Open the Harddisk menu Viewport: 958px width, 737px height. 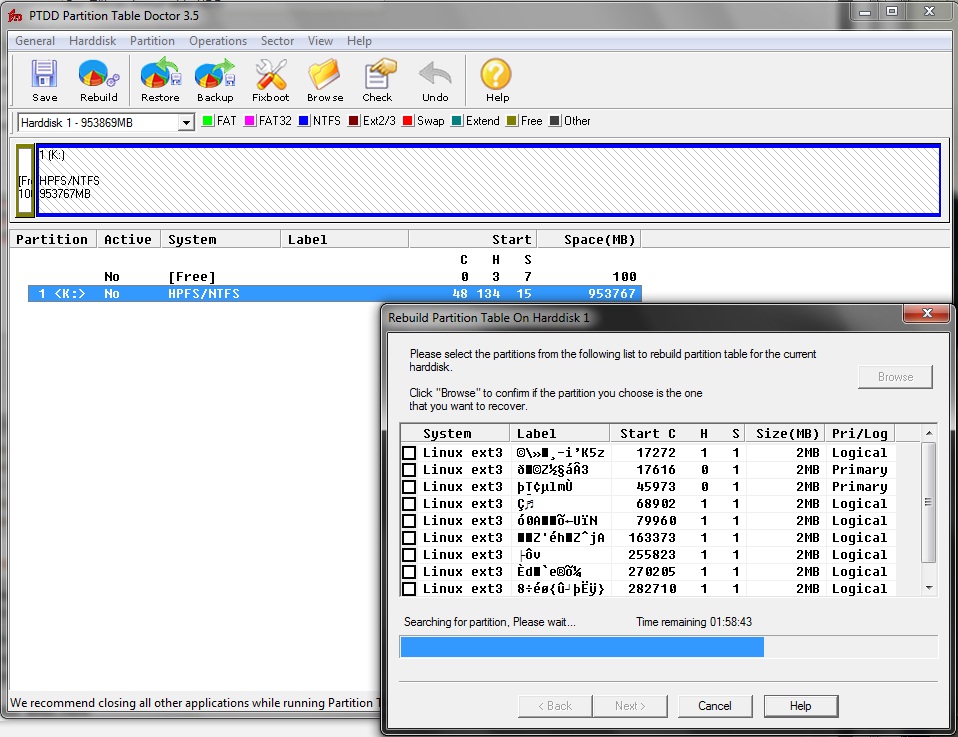click(92, 41)
